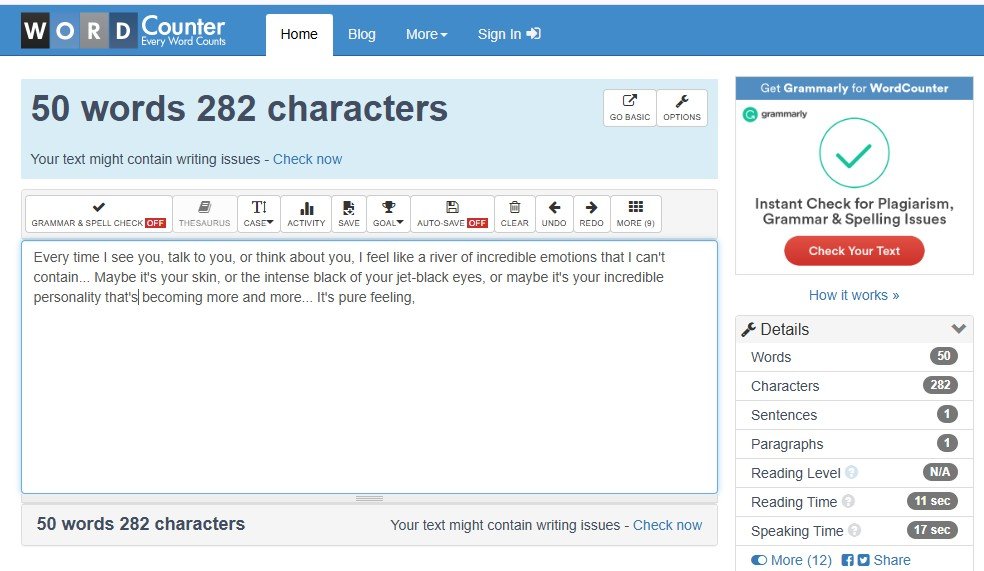Click the Characters count badge 282
984x571 pixels.
pyautogui.click(x=940, y=385)
